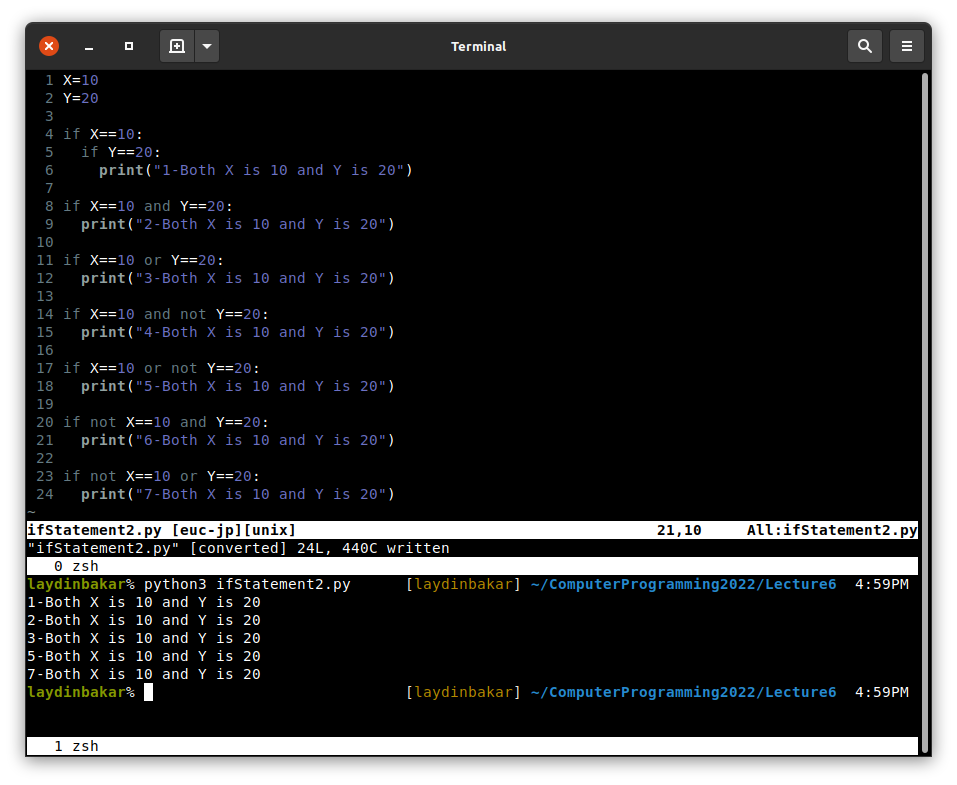The width and height of the screenshot is (957, 785).
Task: Click the ComputerProgramming2022/Lecture6 path in the last prompt
Action: tap(683, 692)
